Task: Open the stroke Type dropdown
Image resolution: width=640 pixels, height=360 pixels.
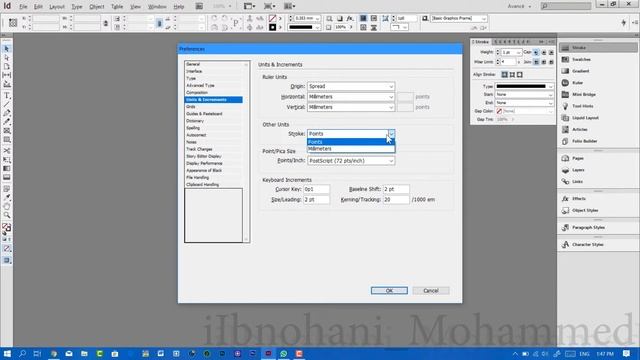Action: coord(524,87)
